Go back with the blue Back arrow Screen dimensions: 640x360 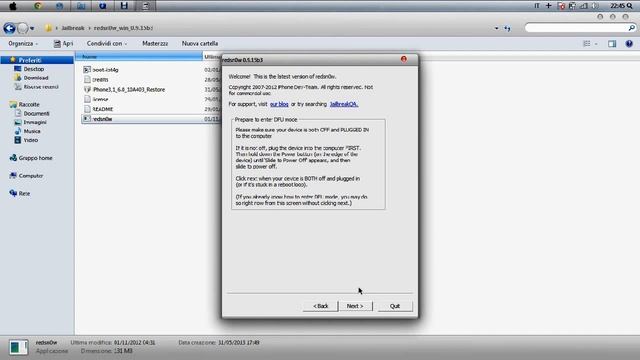pos(9,28)
